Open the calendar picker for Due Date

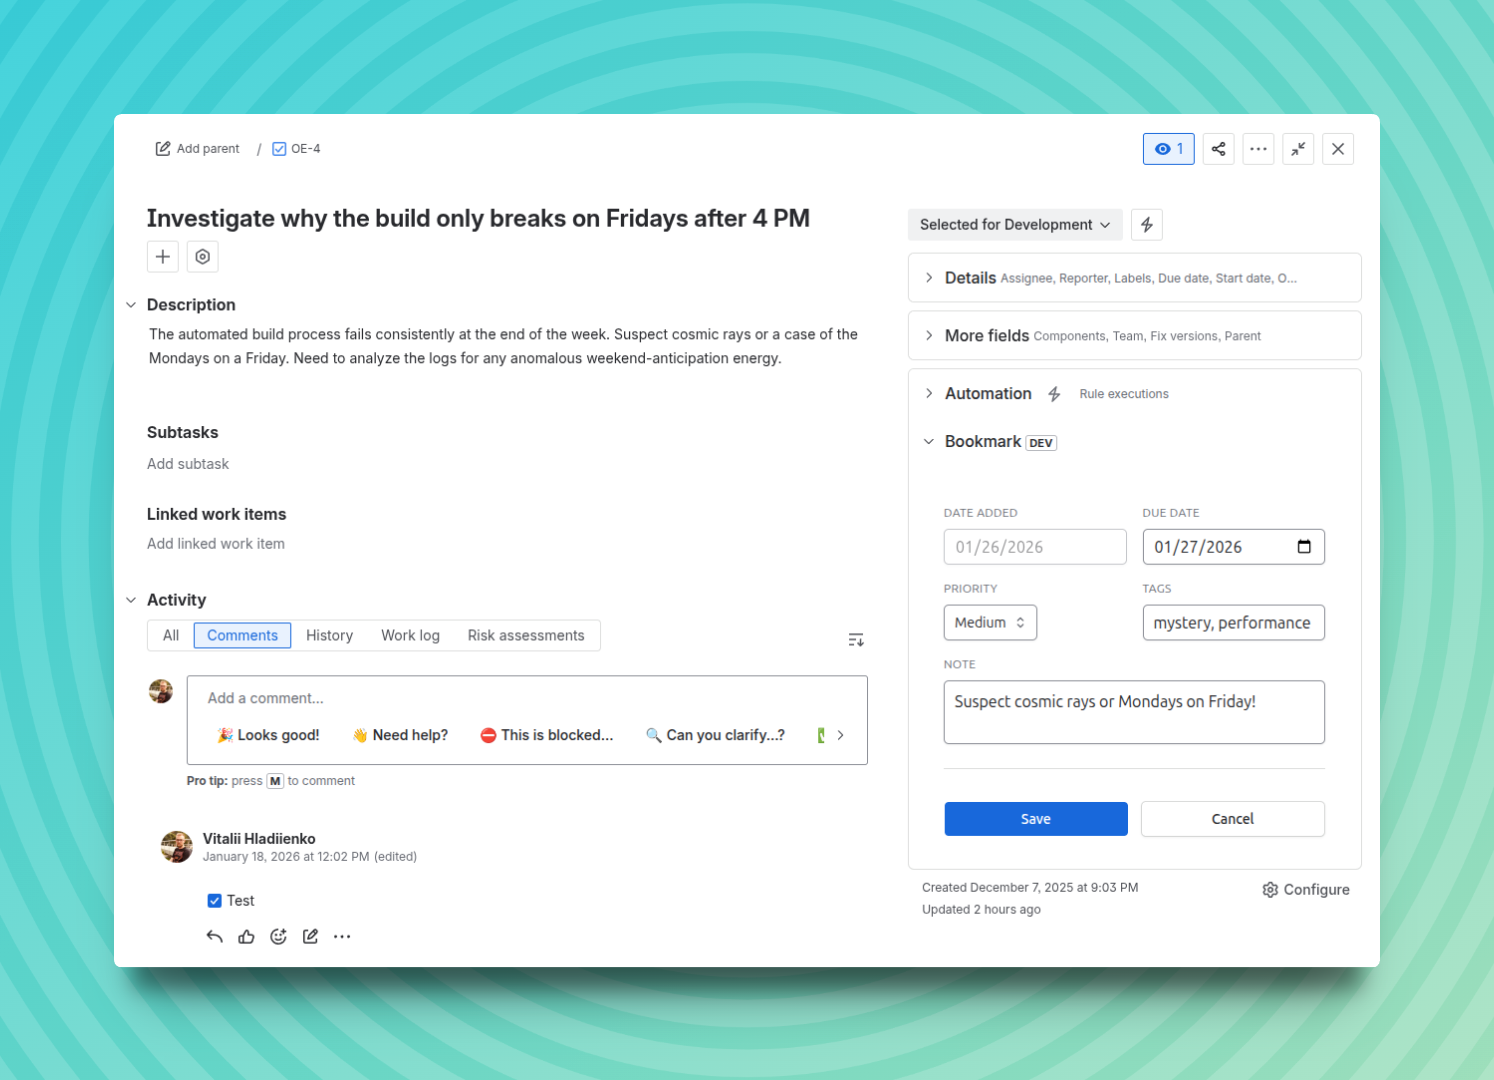tap(1304, 546)
